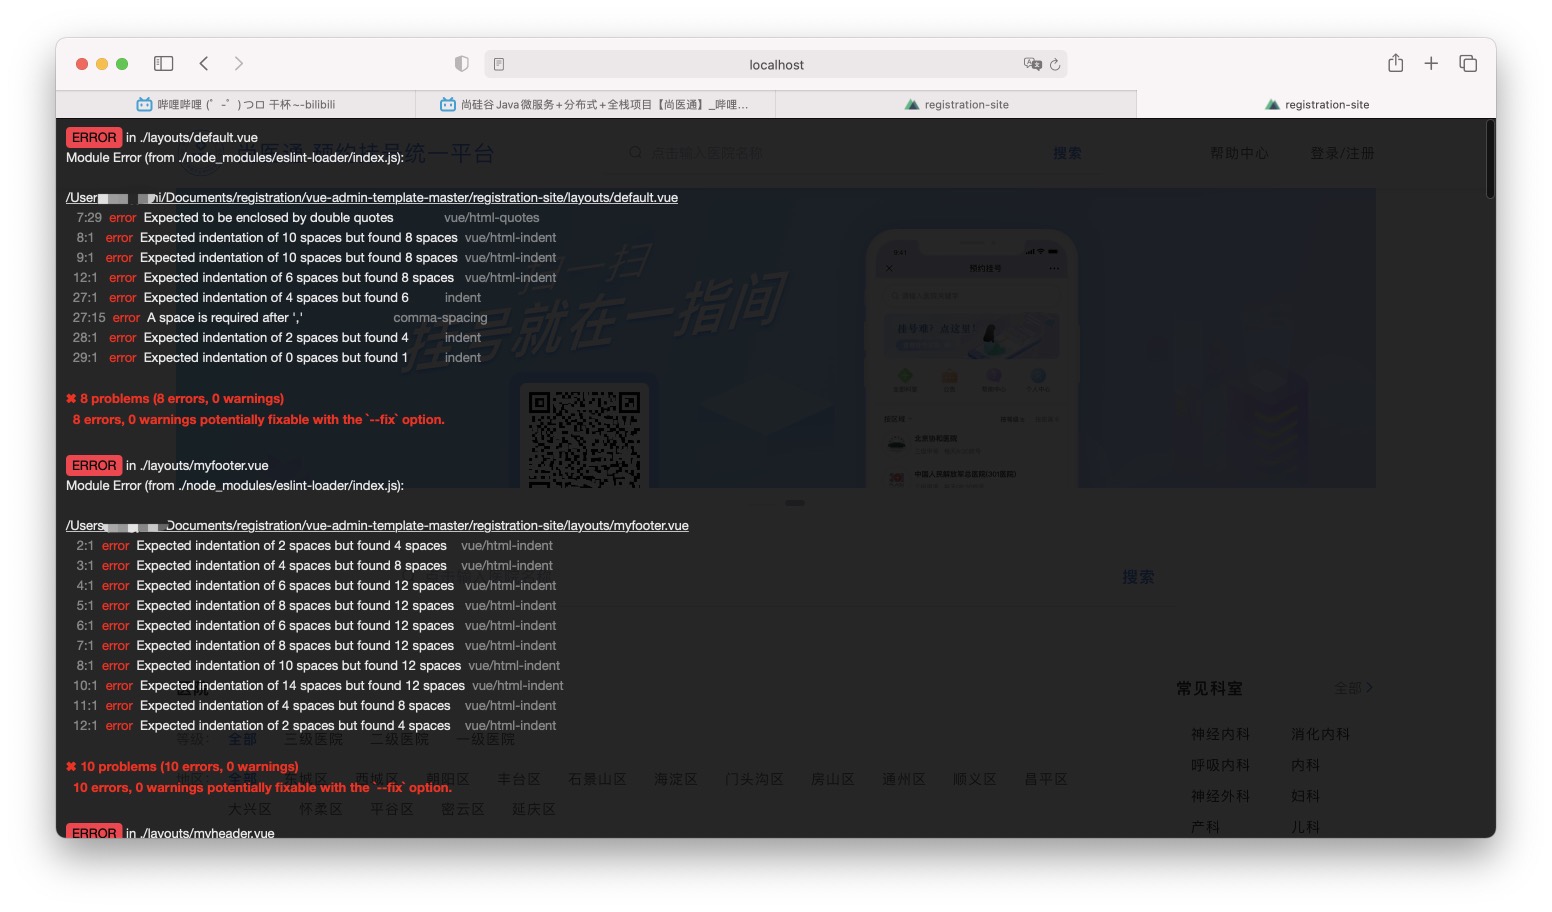Open the layouts/default.vue file path link
The height and width of the screenshot is (912, 1552).
pyautogui.click(x=372, y=198)
